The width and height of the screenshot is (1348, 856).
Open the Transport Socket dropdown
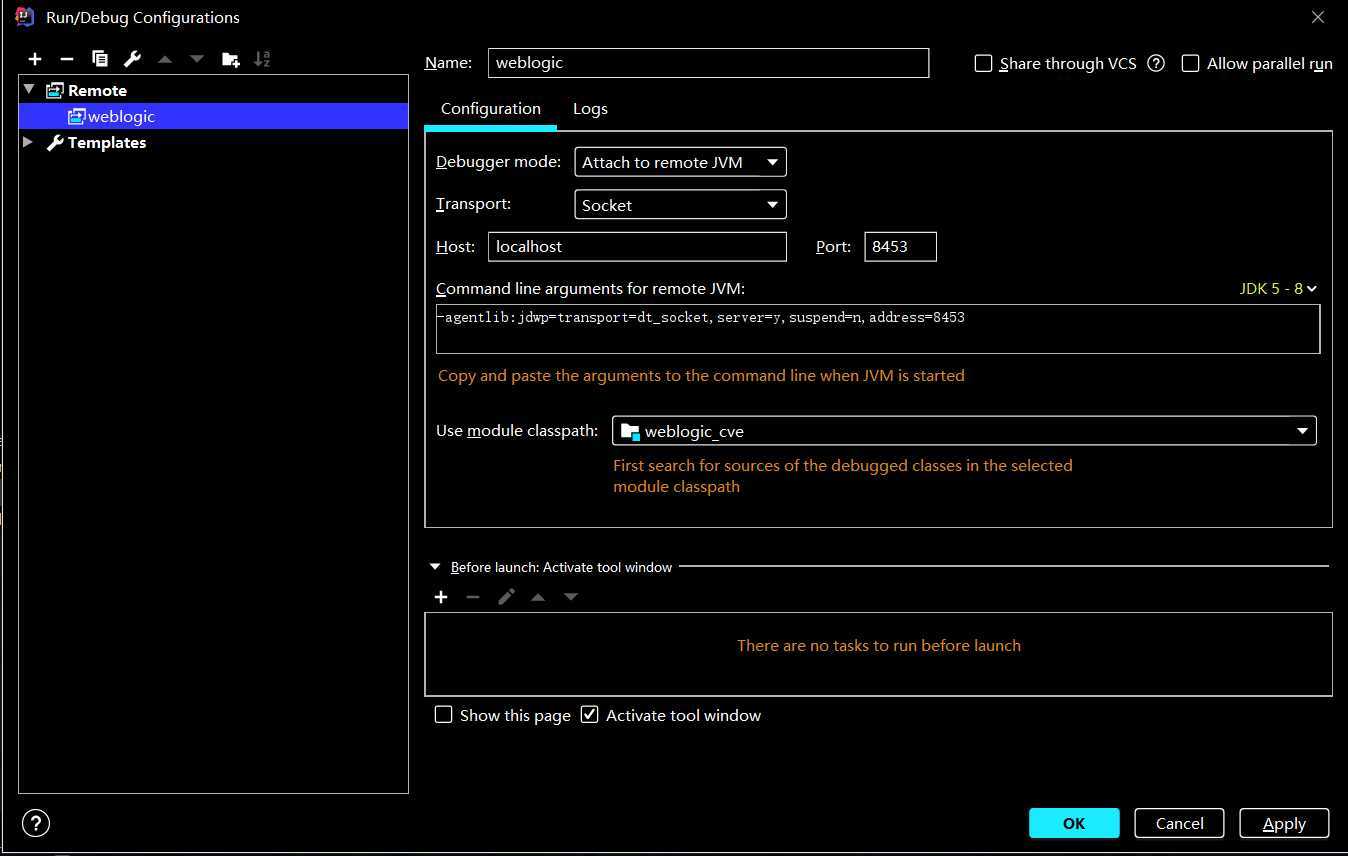[680, 205]
